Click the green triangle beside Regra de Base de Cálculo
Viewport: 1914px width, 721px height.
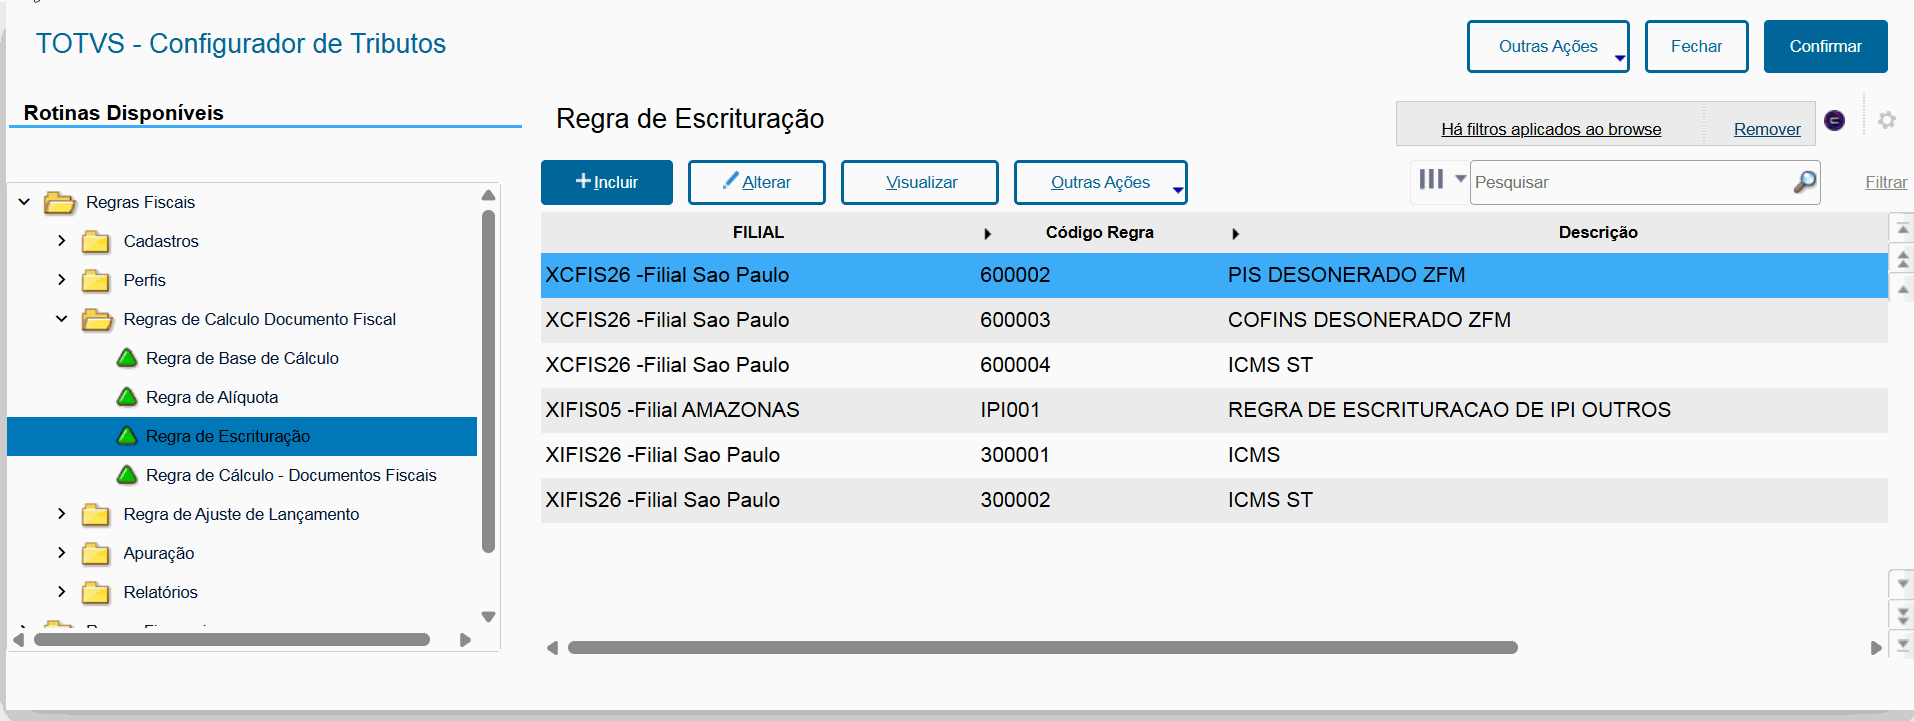tap(127, 358)
